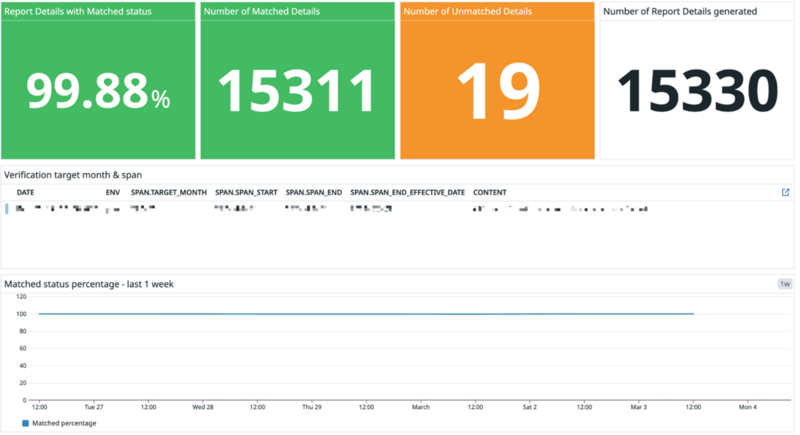
Task: Select the 15311 matched details widget
Action: tap(297, 81)
